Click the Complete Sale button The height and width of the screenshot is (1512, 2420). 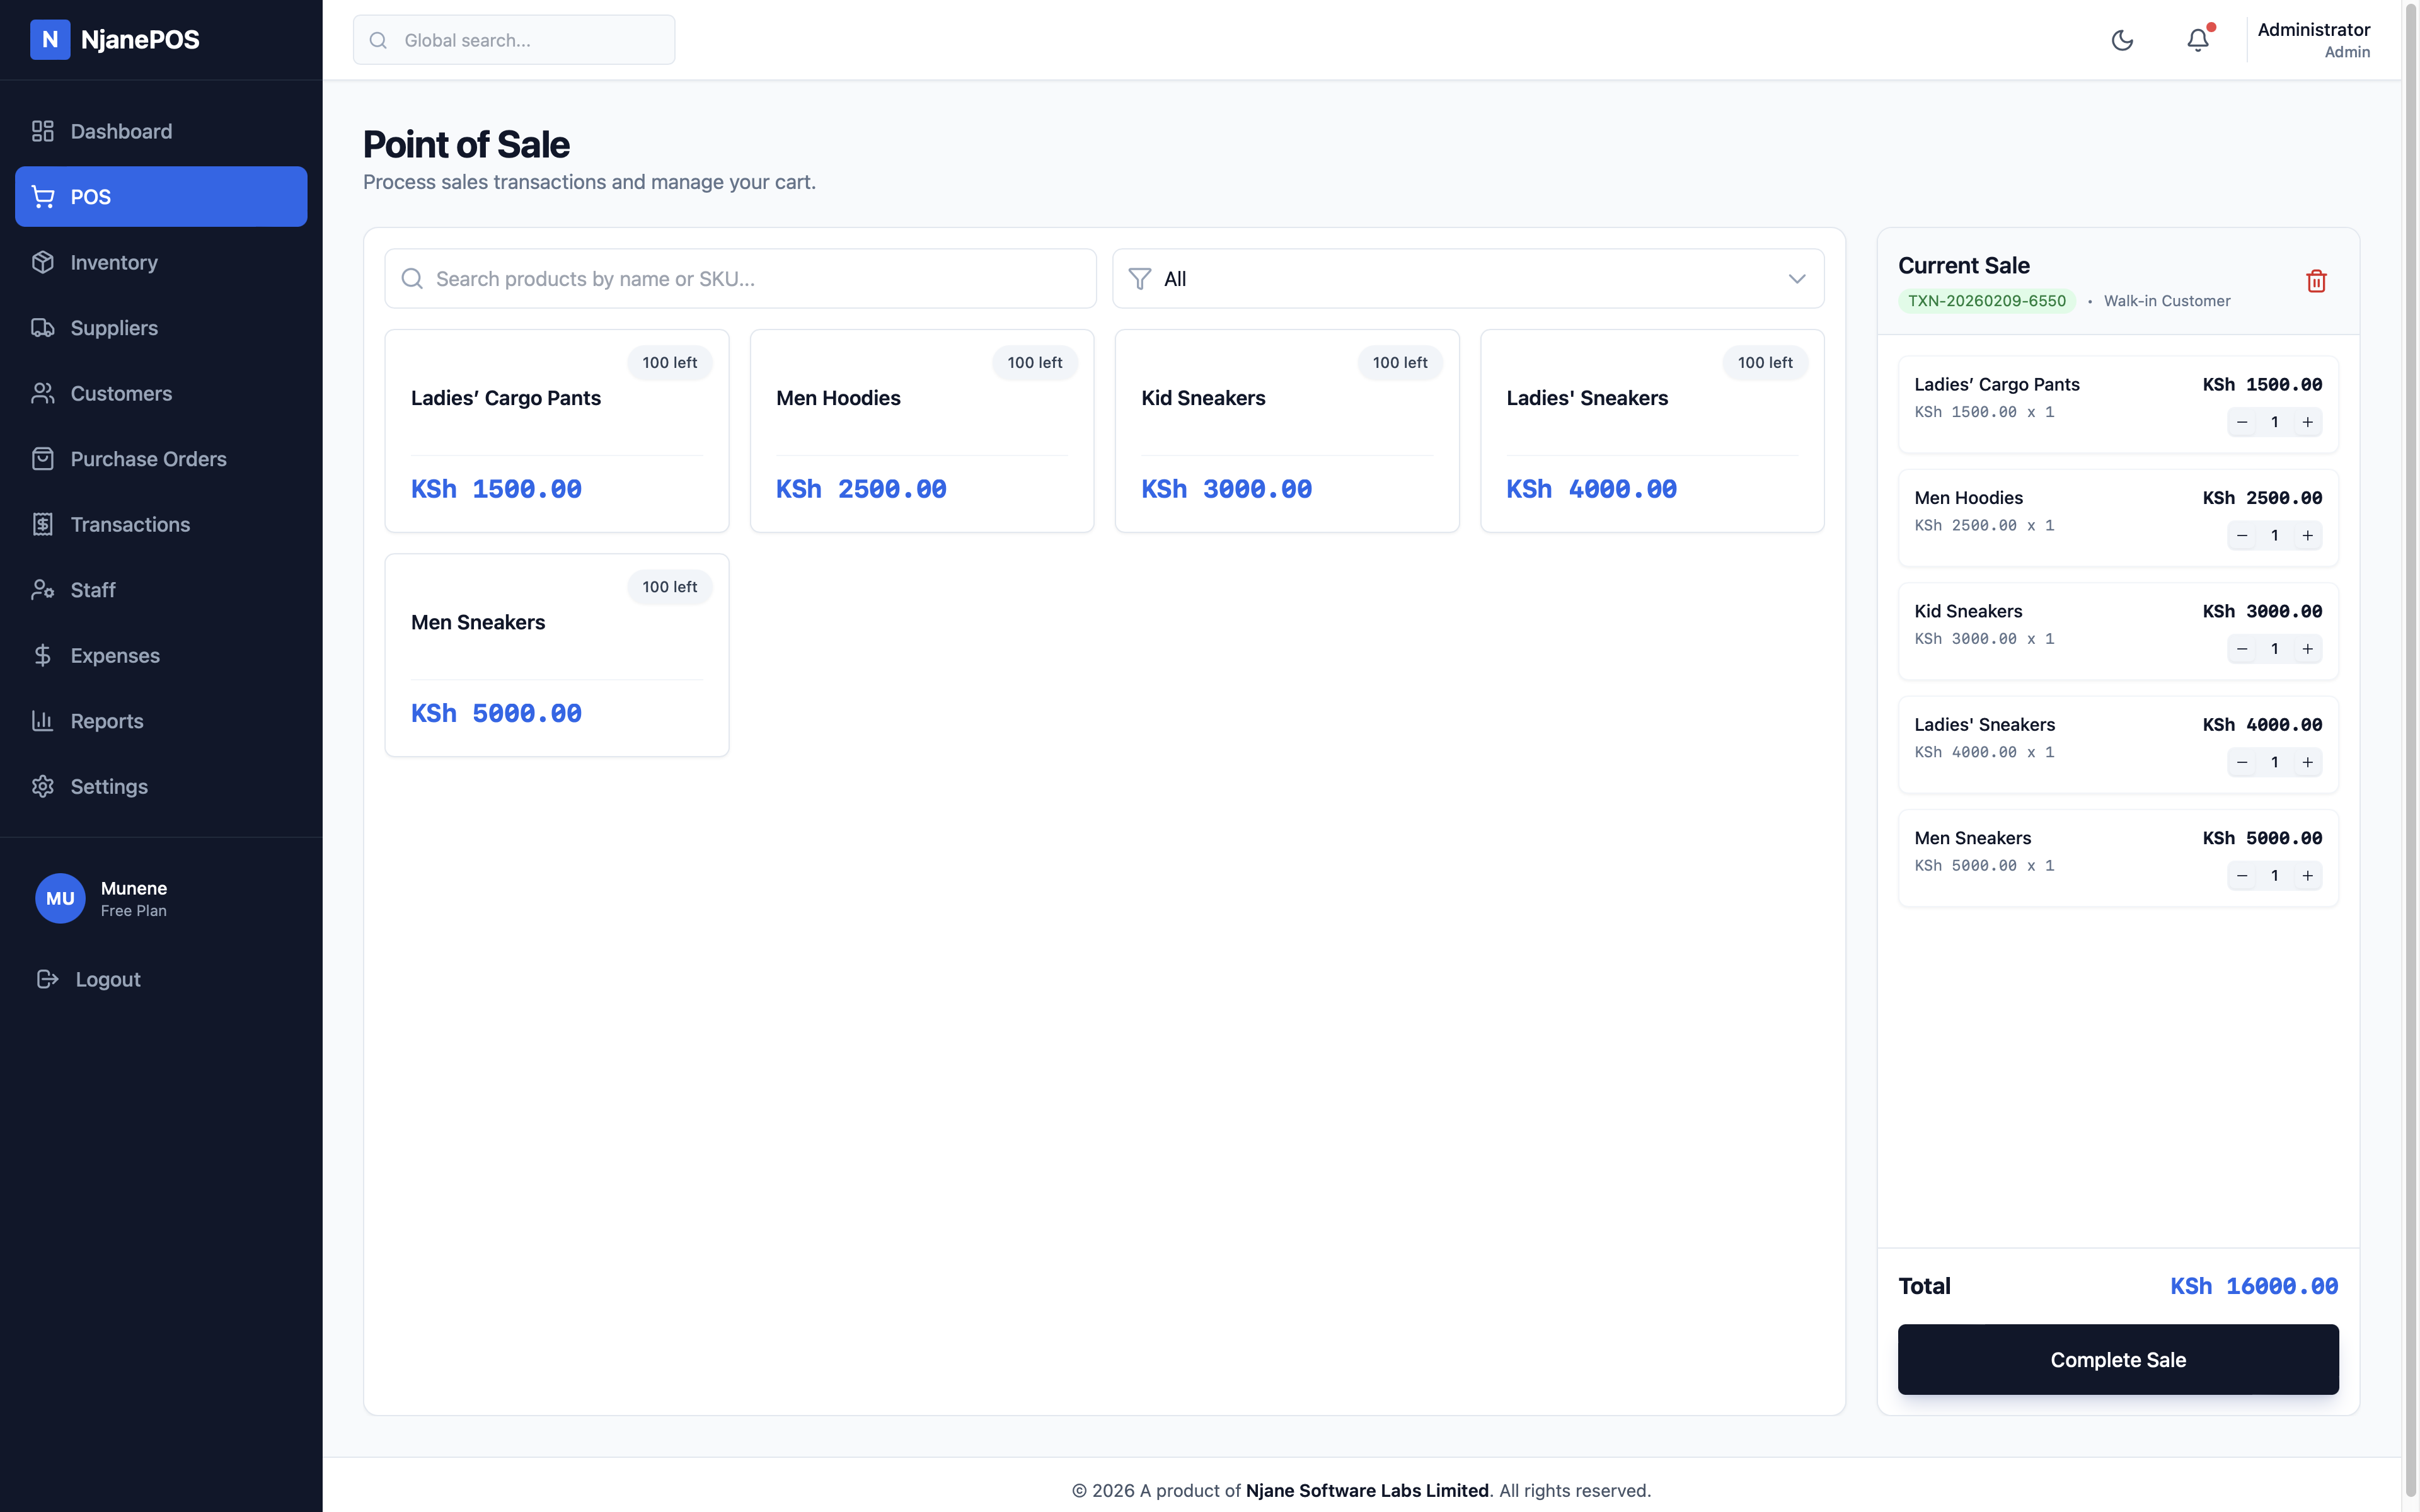tap(2117, 1359)
